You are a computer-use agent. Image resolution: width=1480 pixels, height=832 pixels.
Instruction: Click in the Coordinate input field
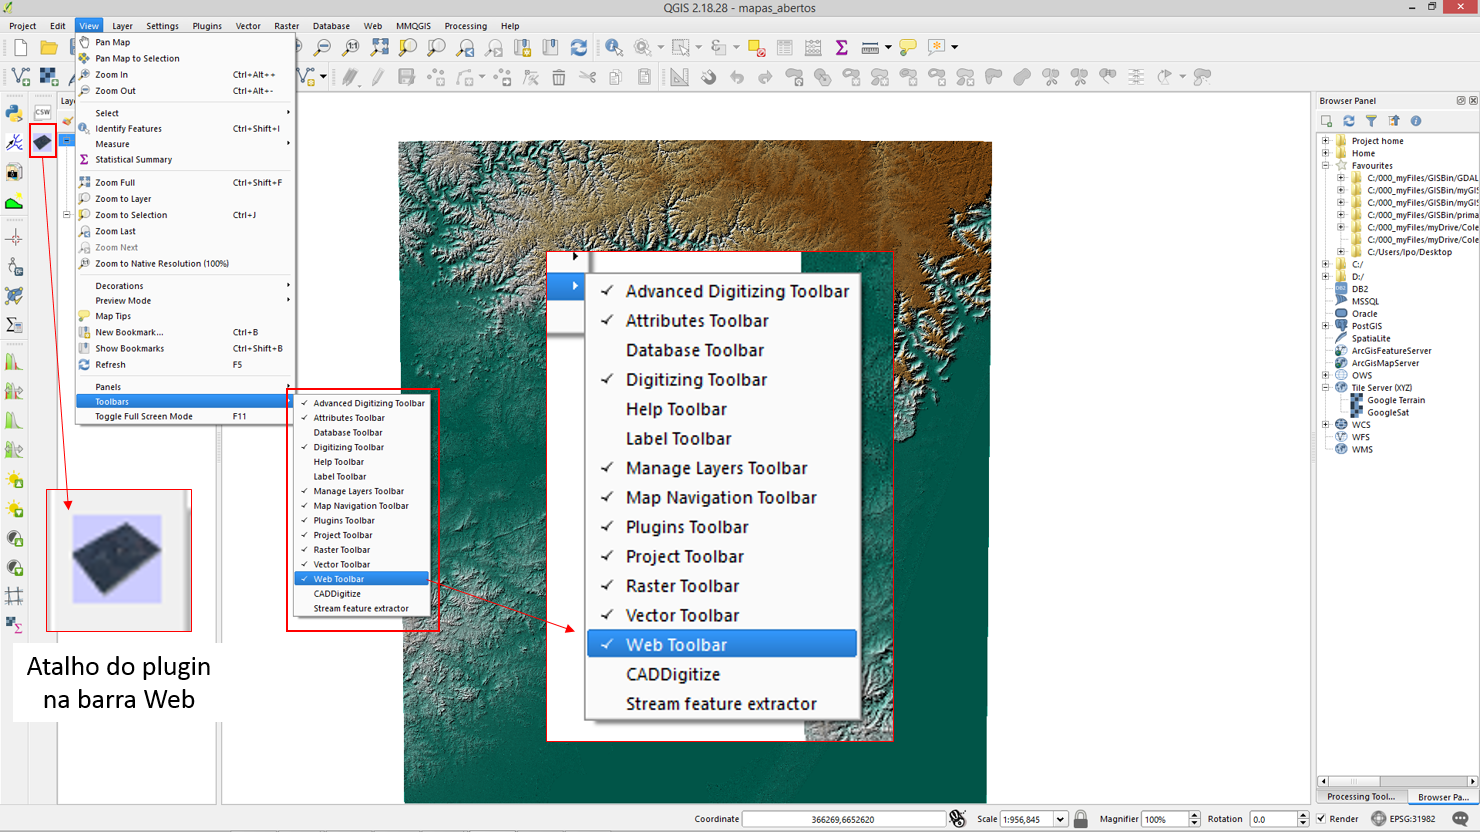[x=842, y=819]
